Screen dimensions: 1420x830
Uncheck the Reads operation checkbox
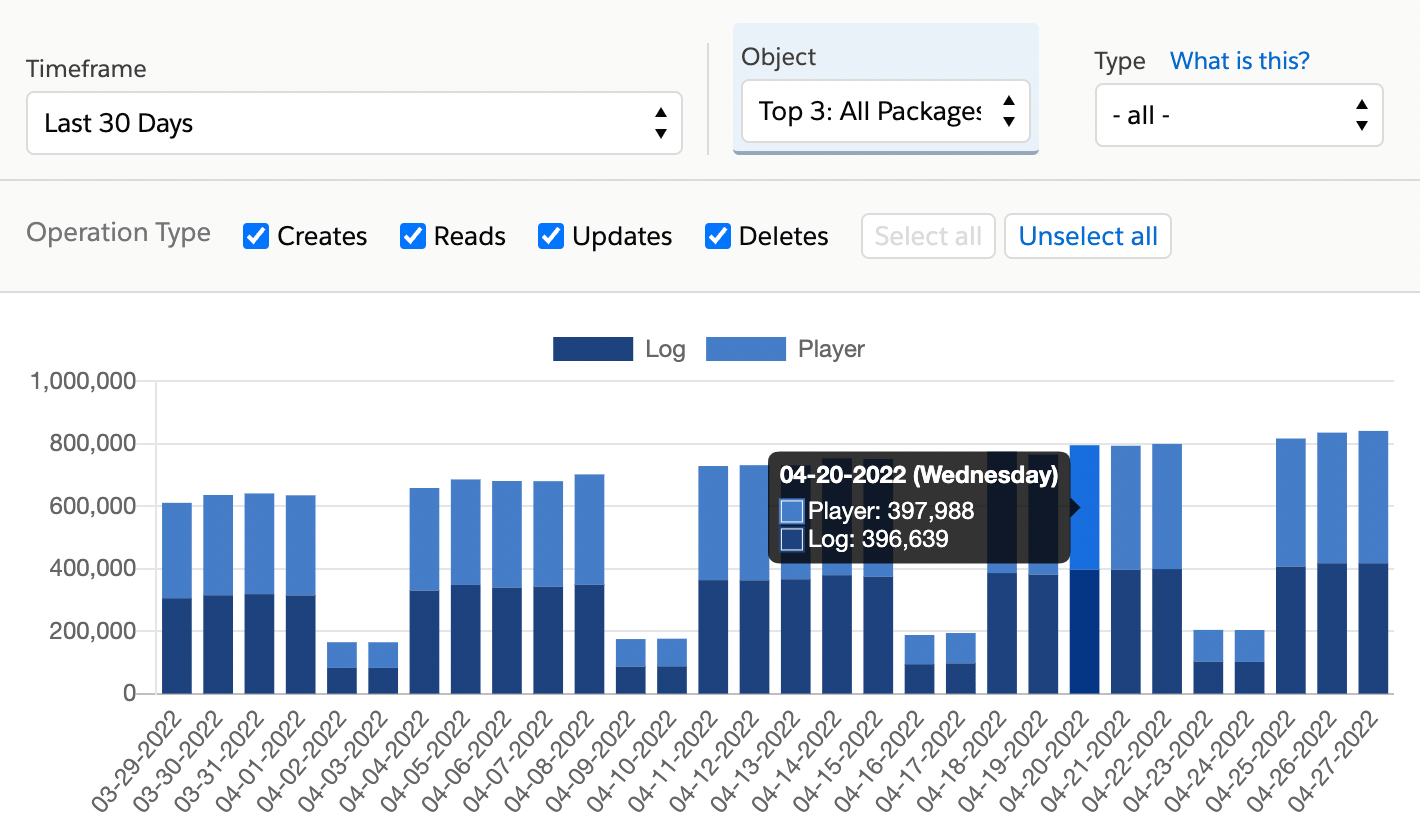[413, 236]
